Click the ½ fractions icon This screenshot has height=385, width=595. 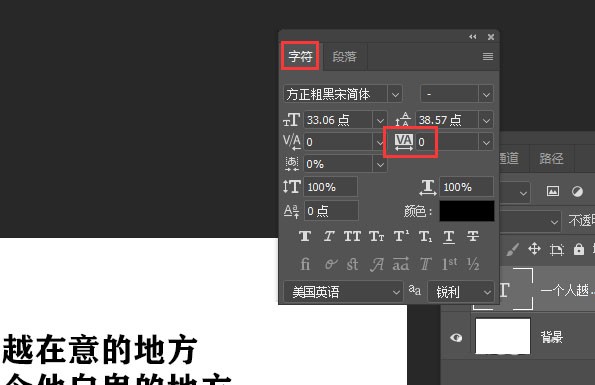pos(473,264)
